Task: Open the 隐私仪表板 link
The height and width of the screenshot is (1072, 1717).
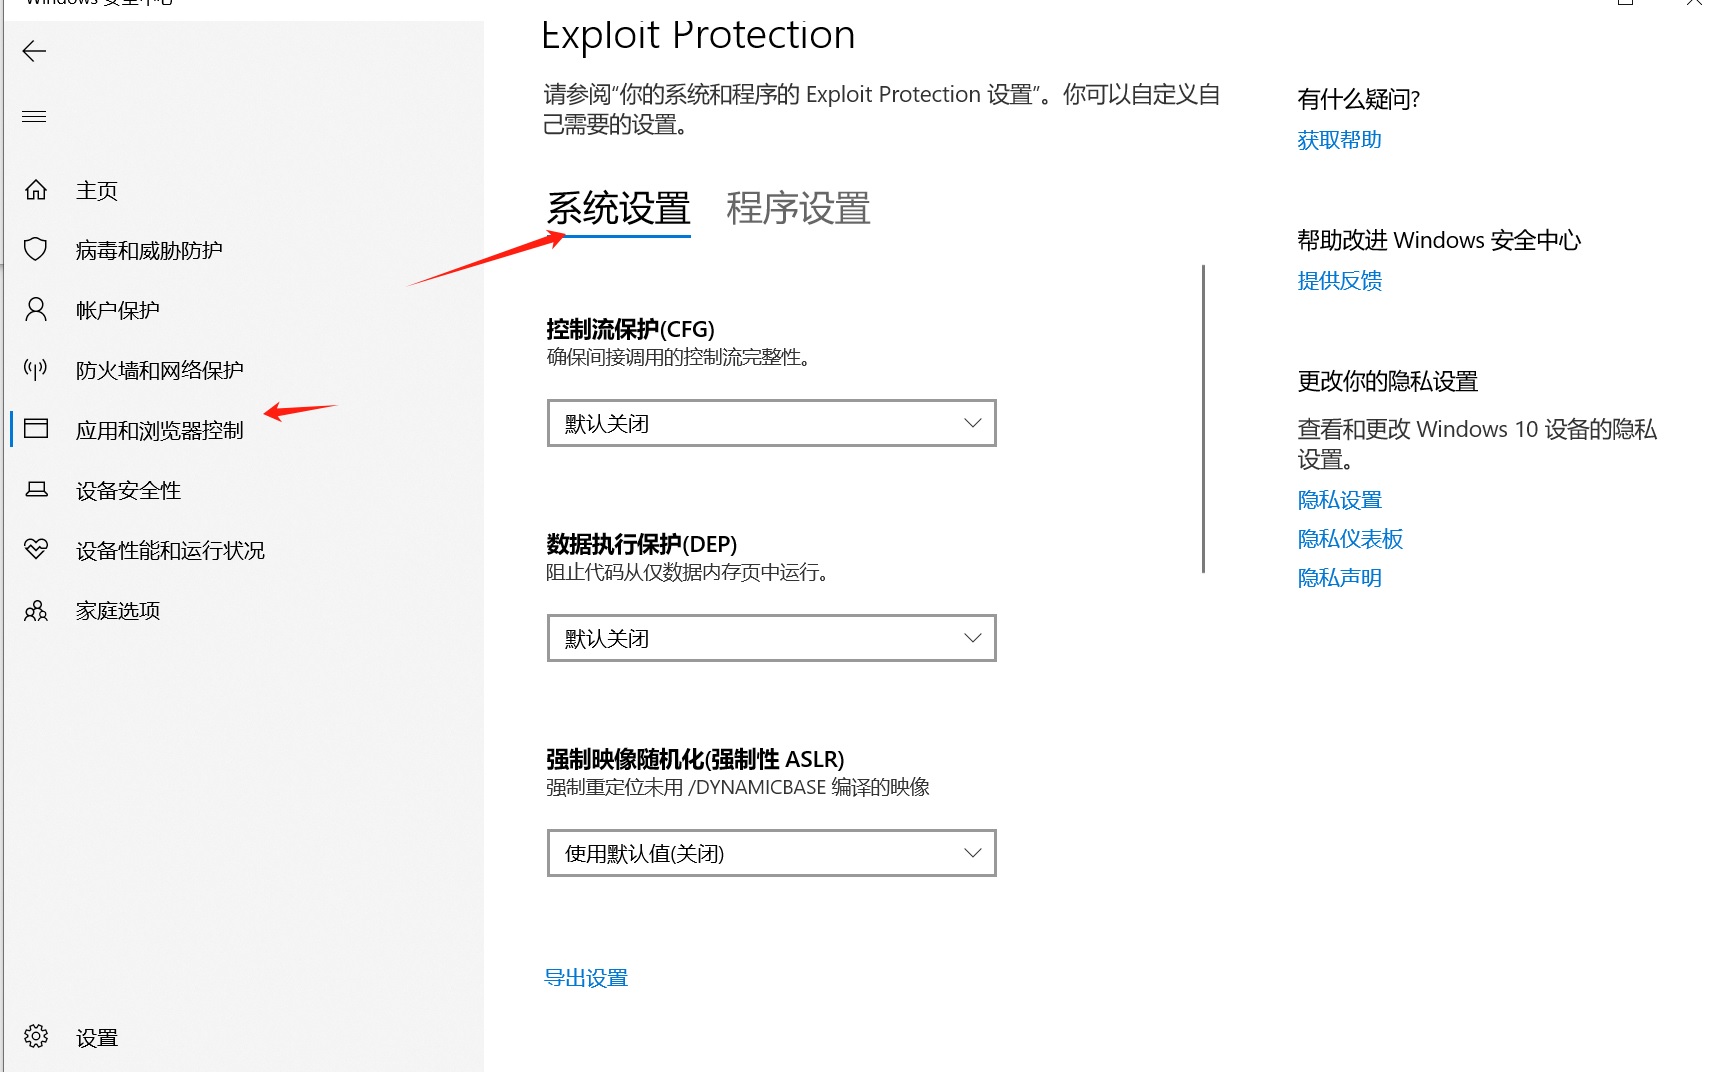Action: pyautogui.click(x=1350, y=539)
